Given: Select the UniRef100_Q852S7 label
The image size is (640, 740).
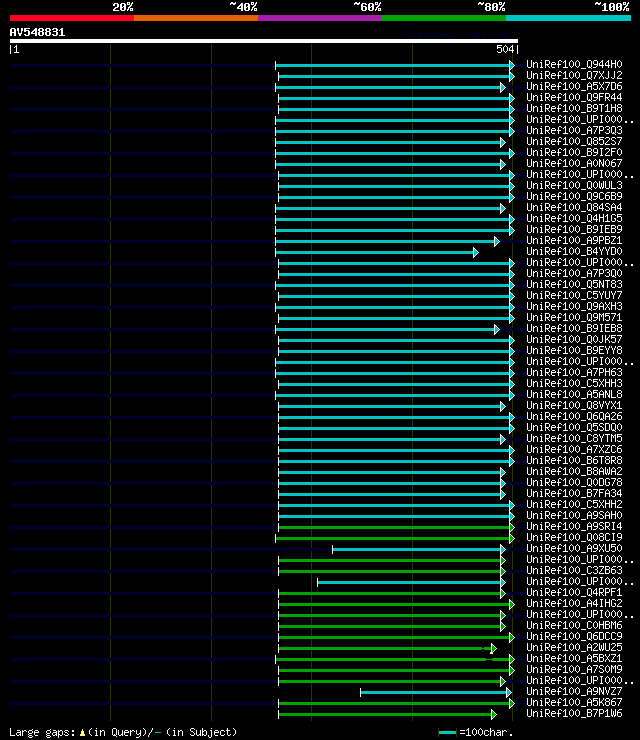Looking at the screenshot, I should (x=574, y=141).
